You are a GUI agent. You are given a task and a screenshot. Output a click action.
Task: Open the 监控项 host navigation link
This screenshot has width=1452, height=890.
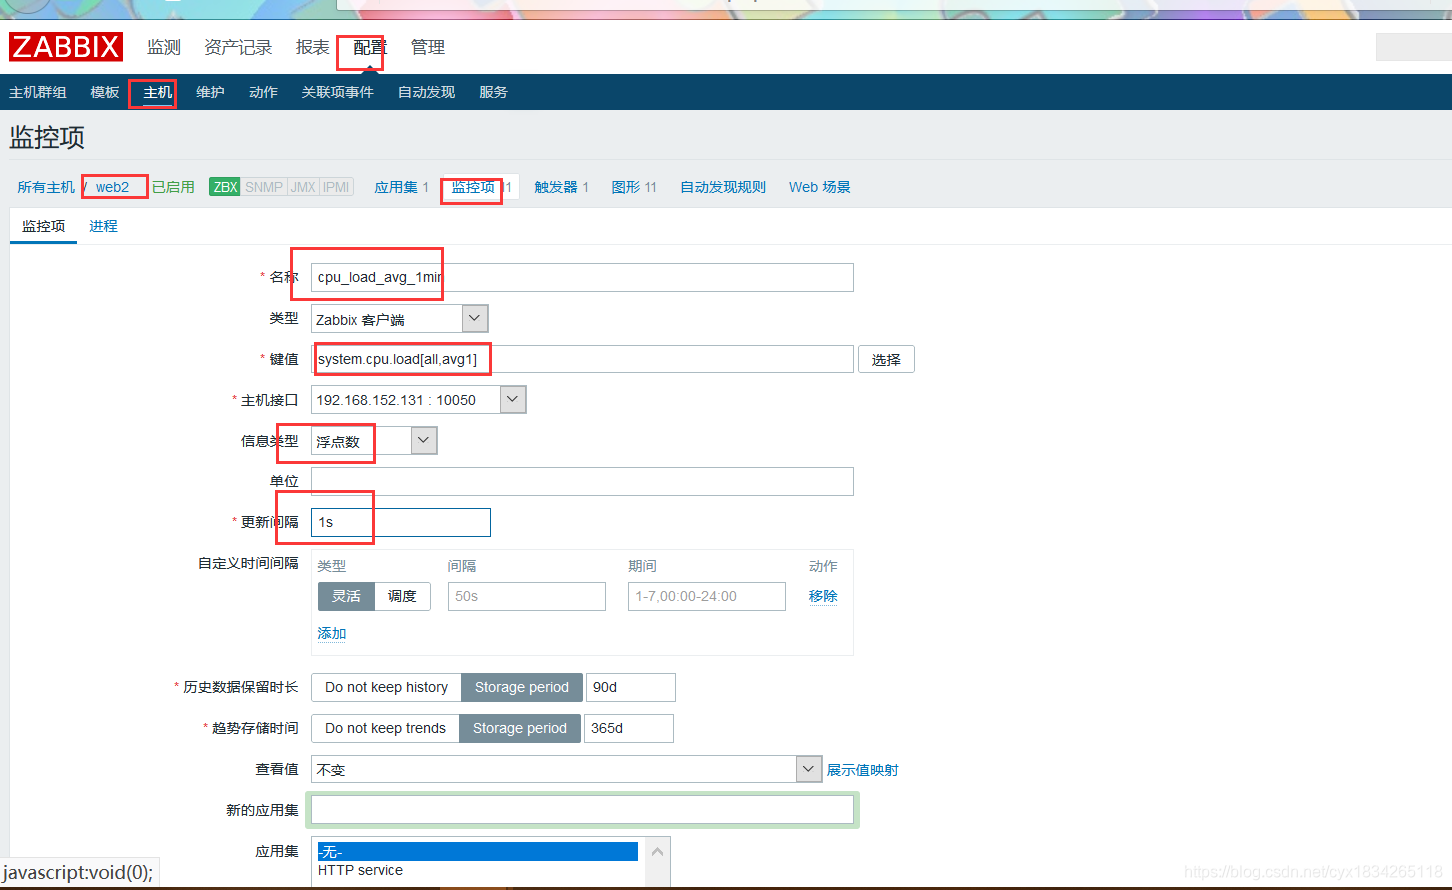(473, 187)
